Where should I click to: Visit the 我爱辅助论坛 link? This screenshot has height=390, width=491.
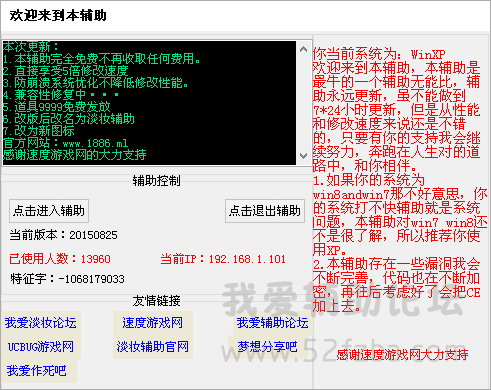coord(273,323)
